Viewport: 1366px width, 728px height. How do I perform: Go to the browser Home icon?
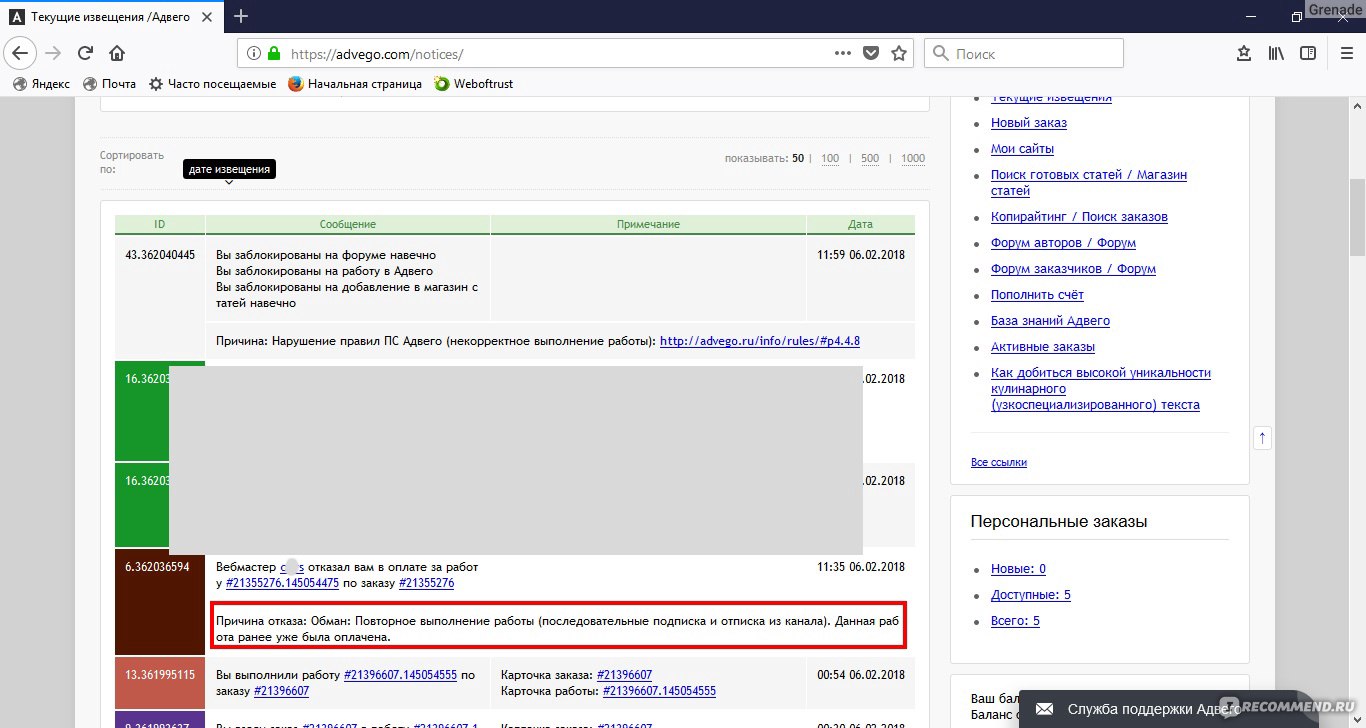tap(117, 53)
